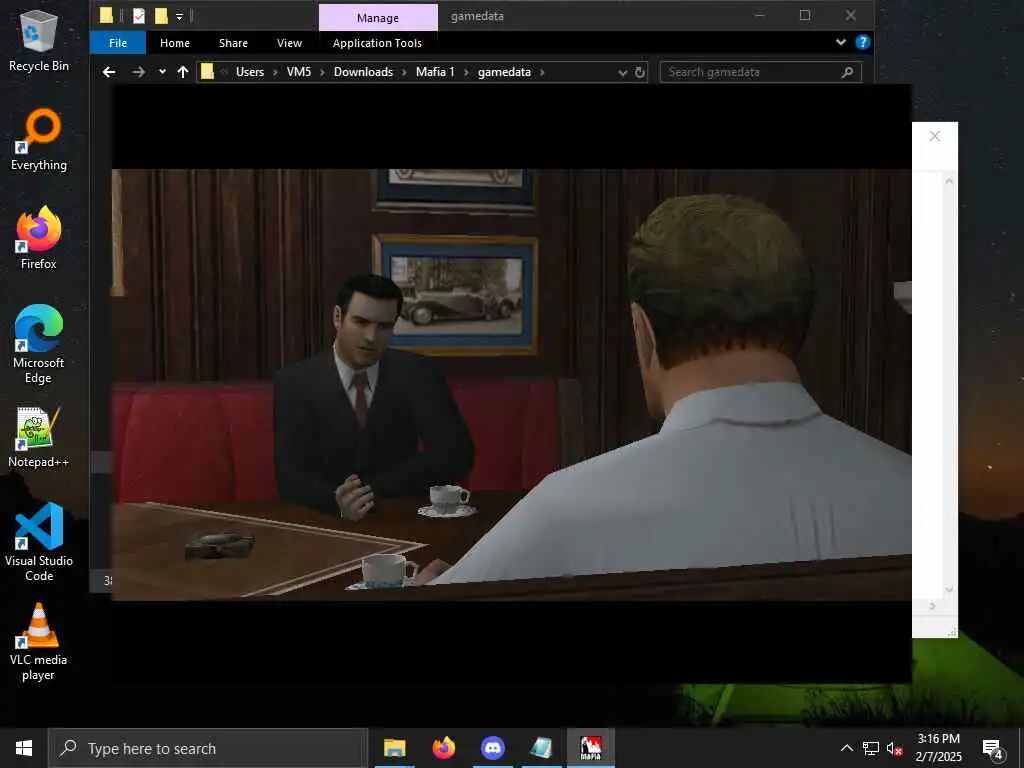1024x768 pixels.
Task: Show hidden system tray icons
Action: [x=846, y=748]
